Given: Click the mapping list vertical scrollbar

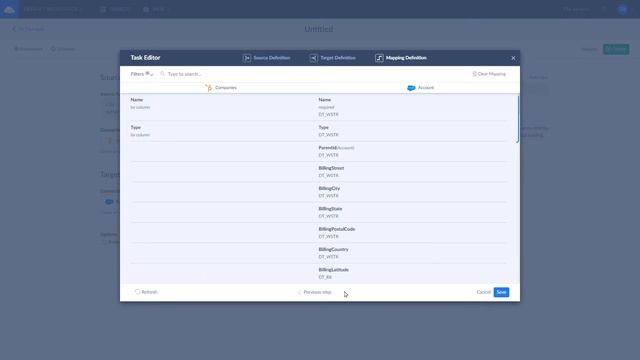Looking at the screenshot, I should click(518, 119).
